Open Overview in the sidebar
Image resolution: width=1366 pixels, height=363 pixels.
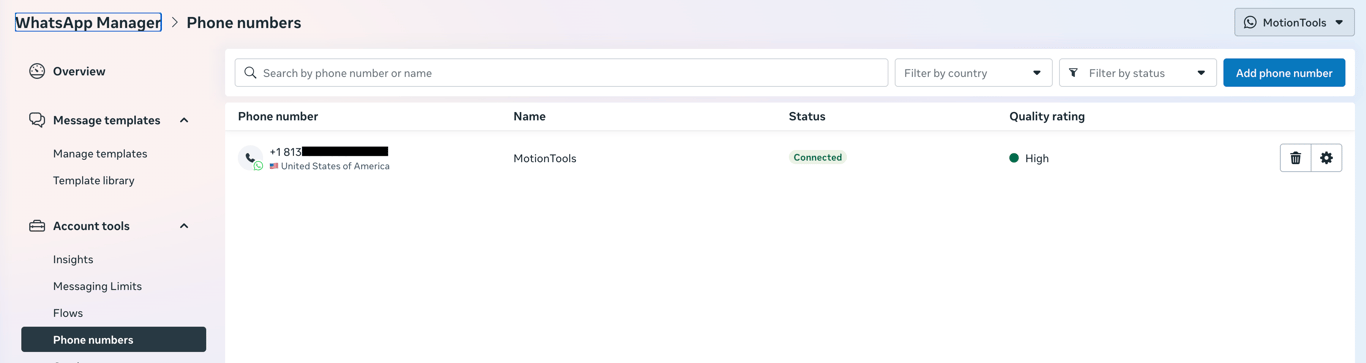pos(79,71)
